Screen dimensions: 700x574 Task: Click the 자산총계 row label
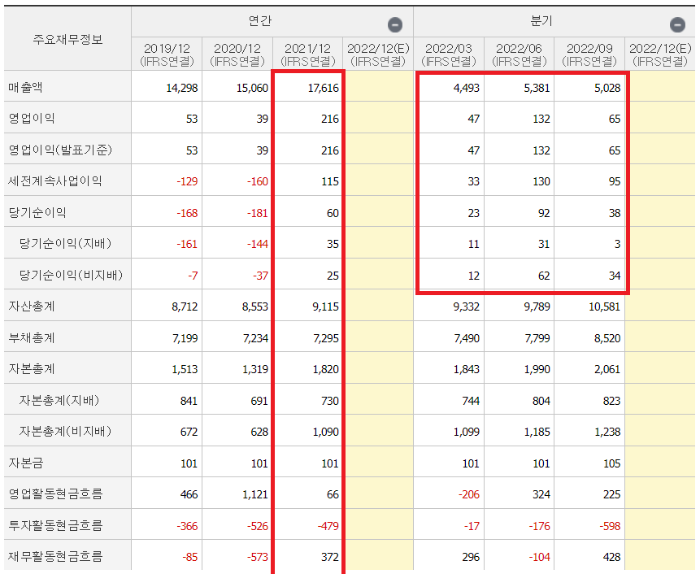(x=31, y=306)
